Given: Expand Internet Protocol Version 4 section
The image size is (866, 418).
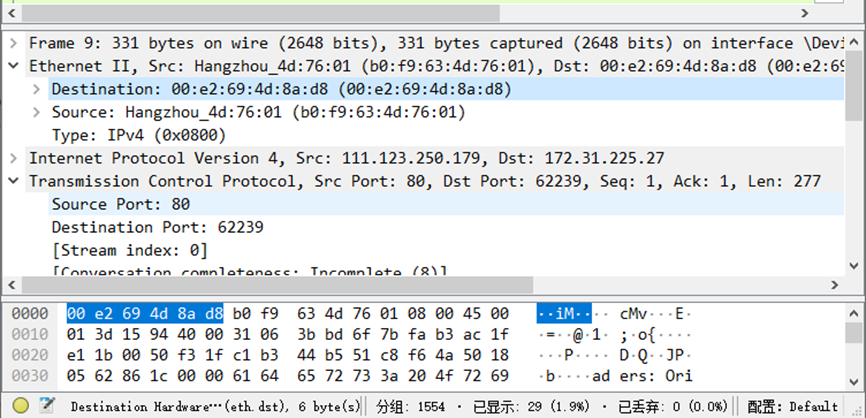Looking at the screenshot, I should coord(14,158).
